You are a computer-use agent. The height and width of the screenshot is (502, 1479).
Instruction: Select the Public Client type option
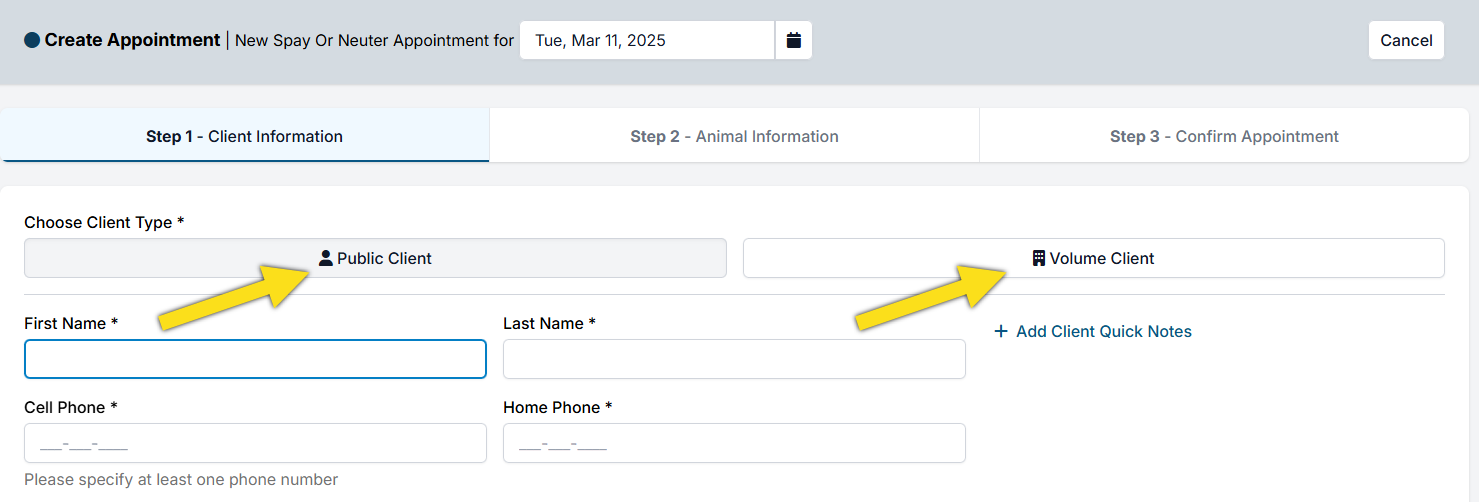(x=375, y=258)
